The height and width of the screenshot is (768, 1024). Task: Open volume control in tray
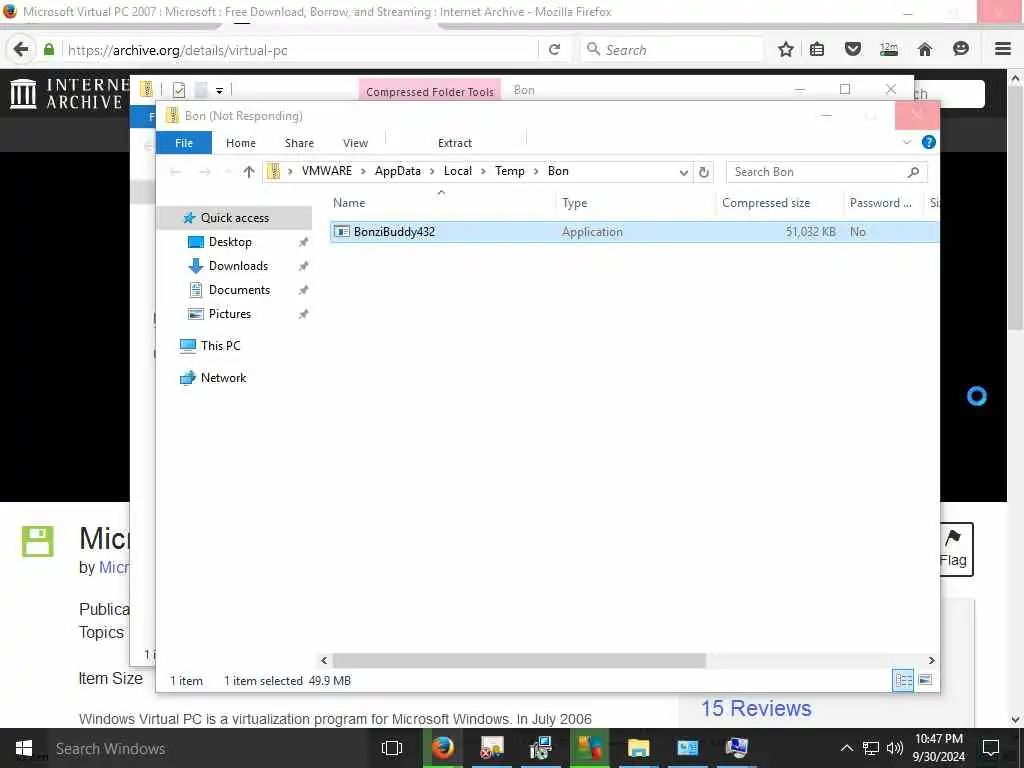895,748
